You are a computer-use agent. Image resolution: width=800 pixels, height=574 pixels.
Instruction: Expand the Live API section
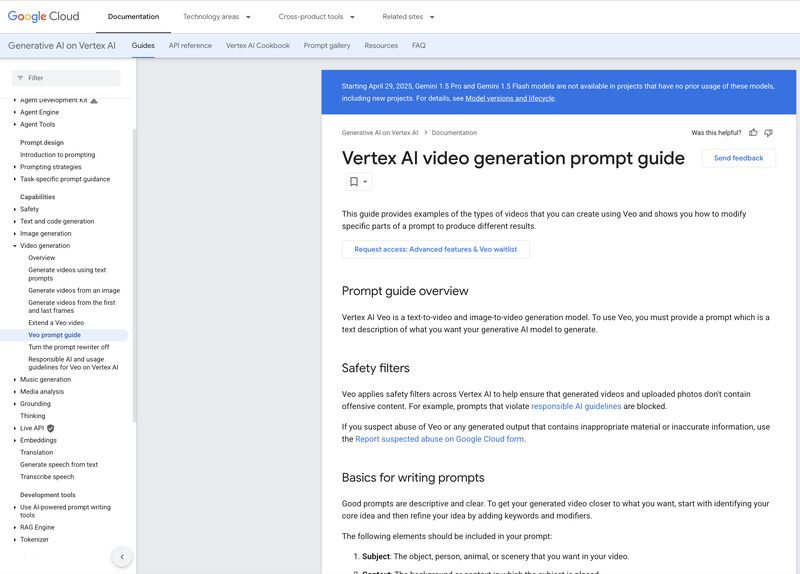(x=15, y=428)
